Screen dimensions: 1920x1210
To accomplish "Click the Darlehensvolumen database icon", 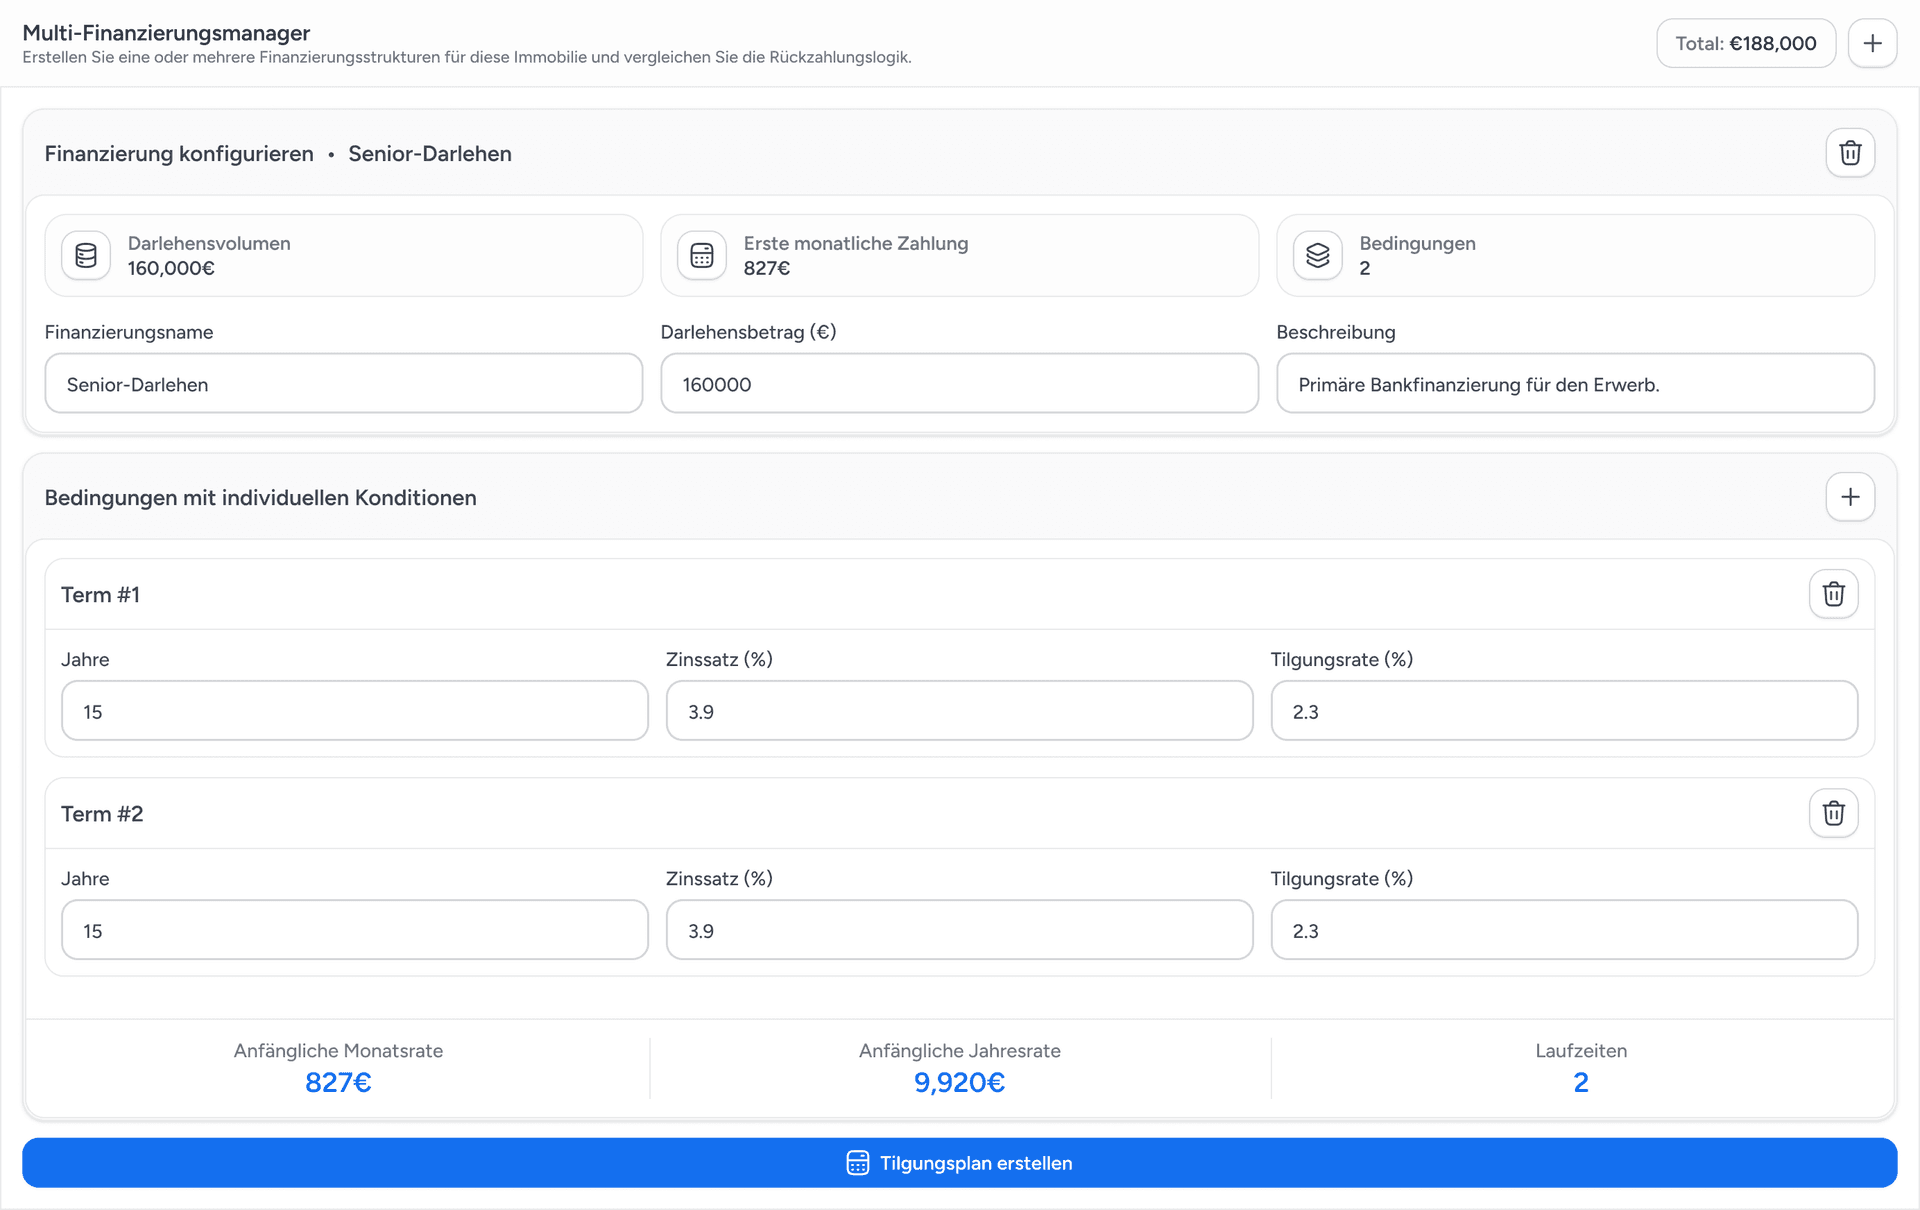I will pyautogui.click(x=86, y=256).
